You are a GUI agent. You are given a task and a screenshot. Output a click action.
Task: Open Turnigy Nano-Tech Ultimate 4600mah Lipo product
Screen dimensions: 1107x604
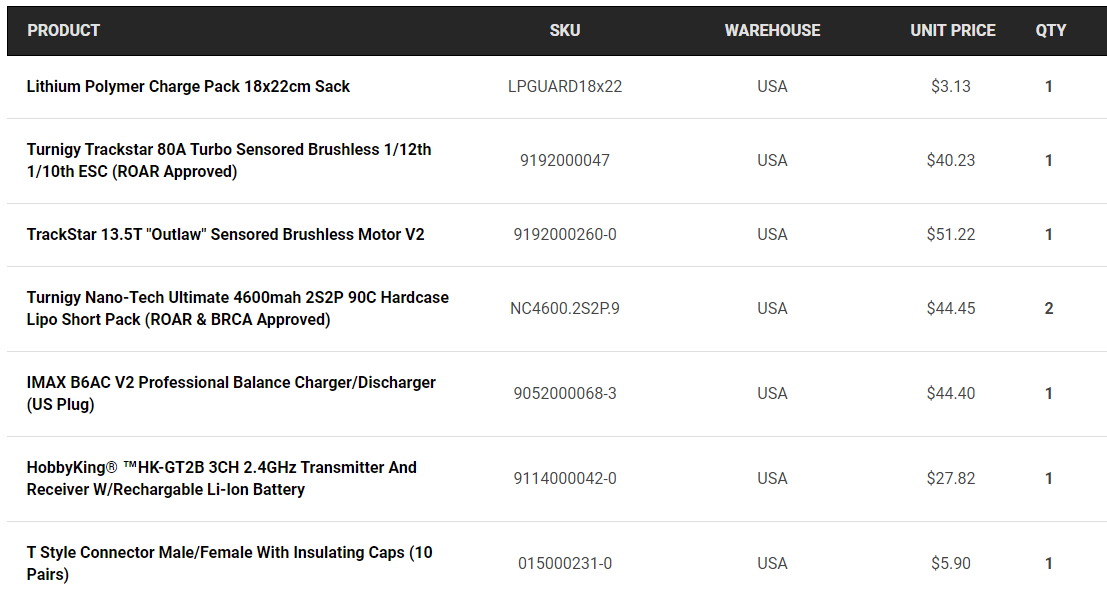(x=238, y=308)
